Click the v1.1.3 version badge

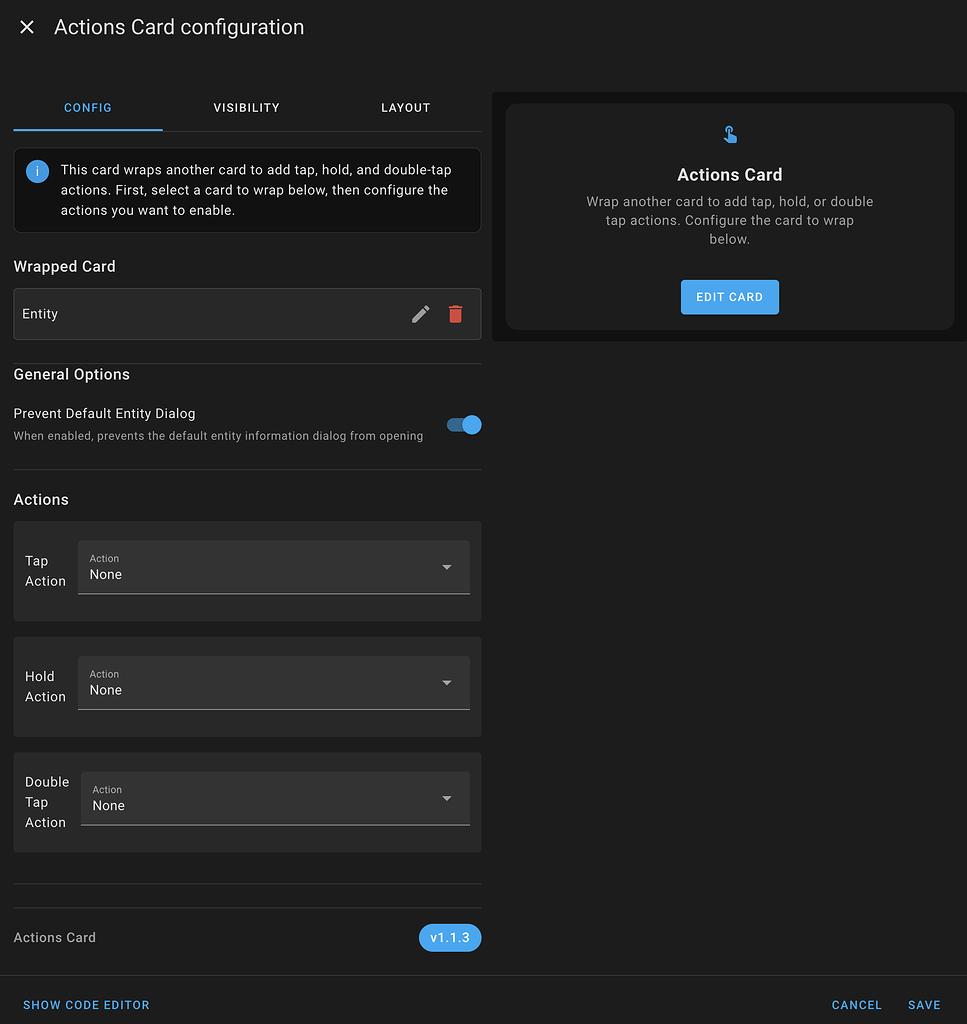(450, 937)
